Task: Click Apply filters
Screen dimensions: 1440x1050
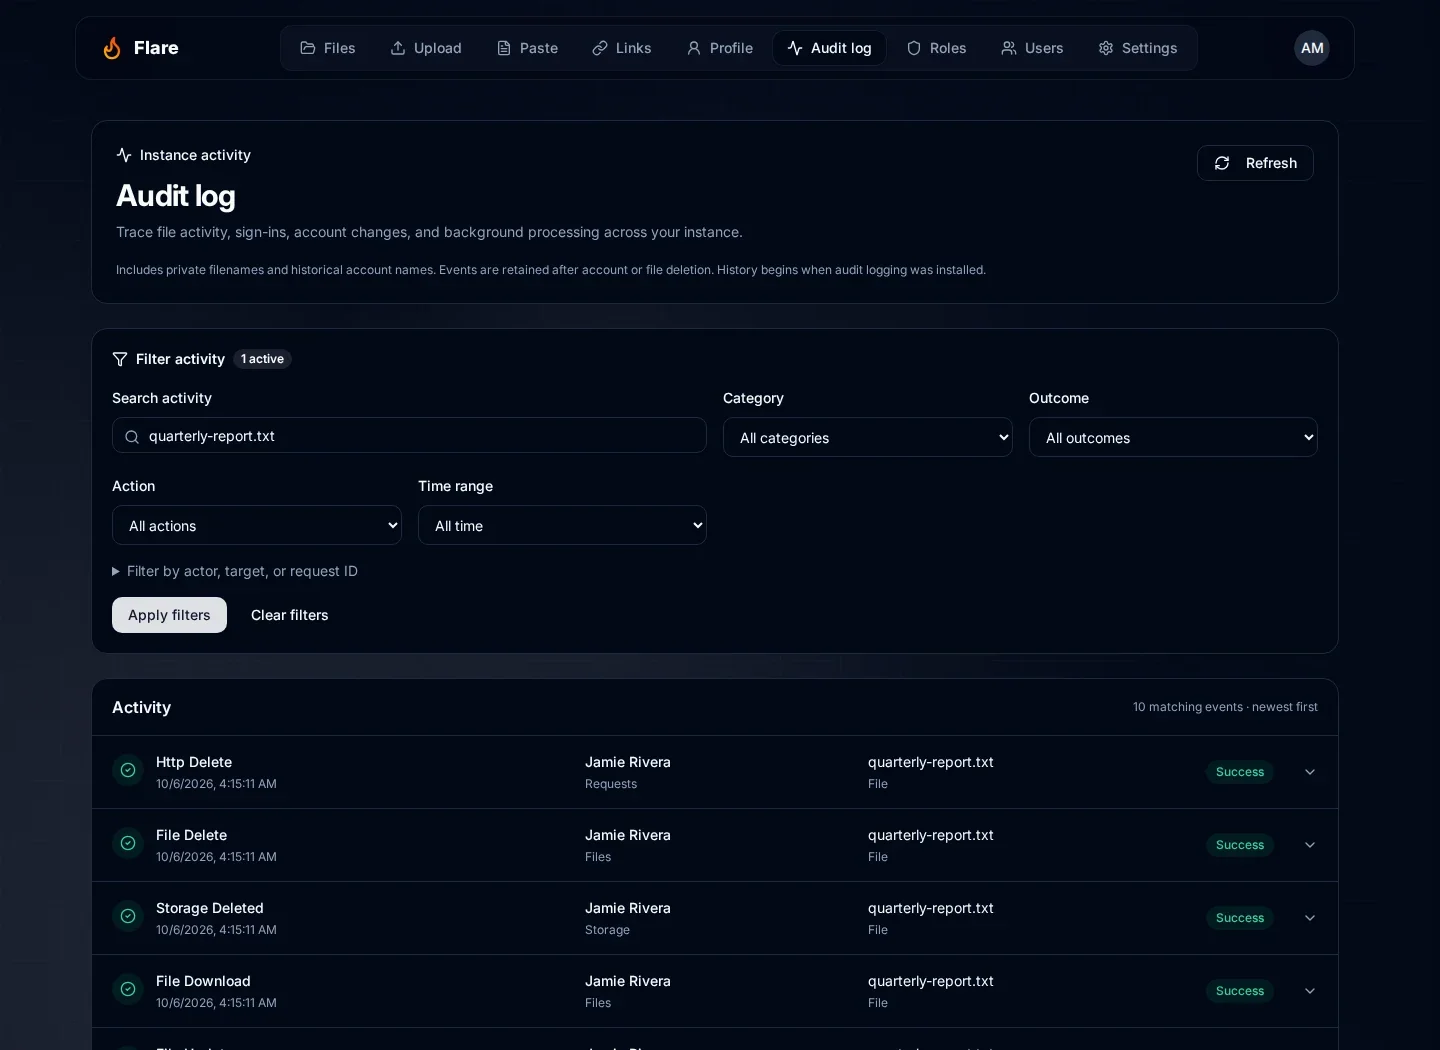Action: pos(169,615)
